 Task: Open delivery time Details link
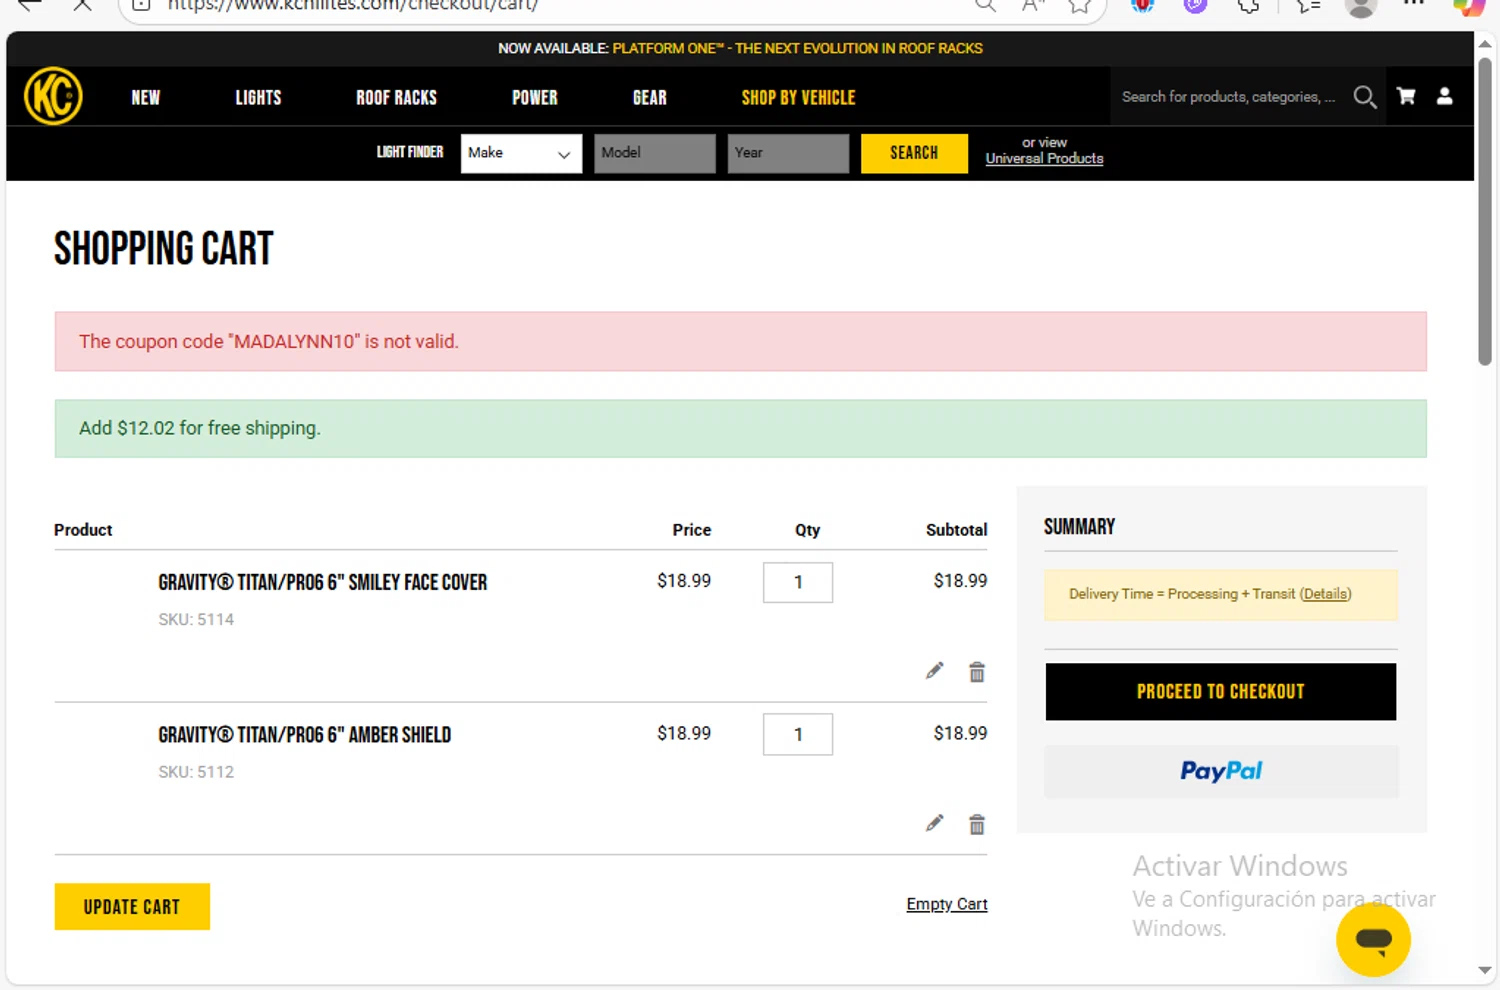pyautogui.click(x=1325, y=594)
